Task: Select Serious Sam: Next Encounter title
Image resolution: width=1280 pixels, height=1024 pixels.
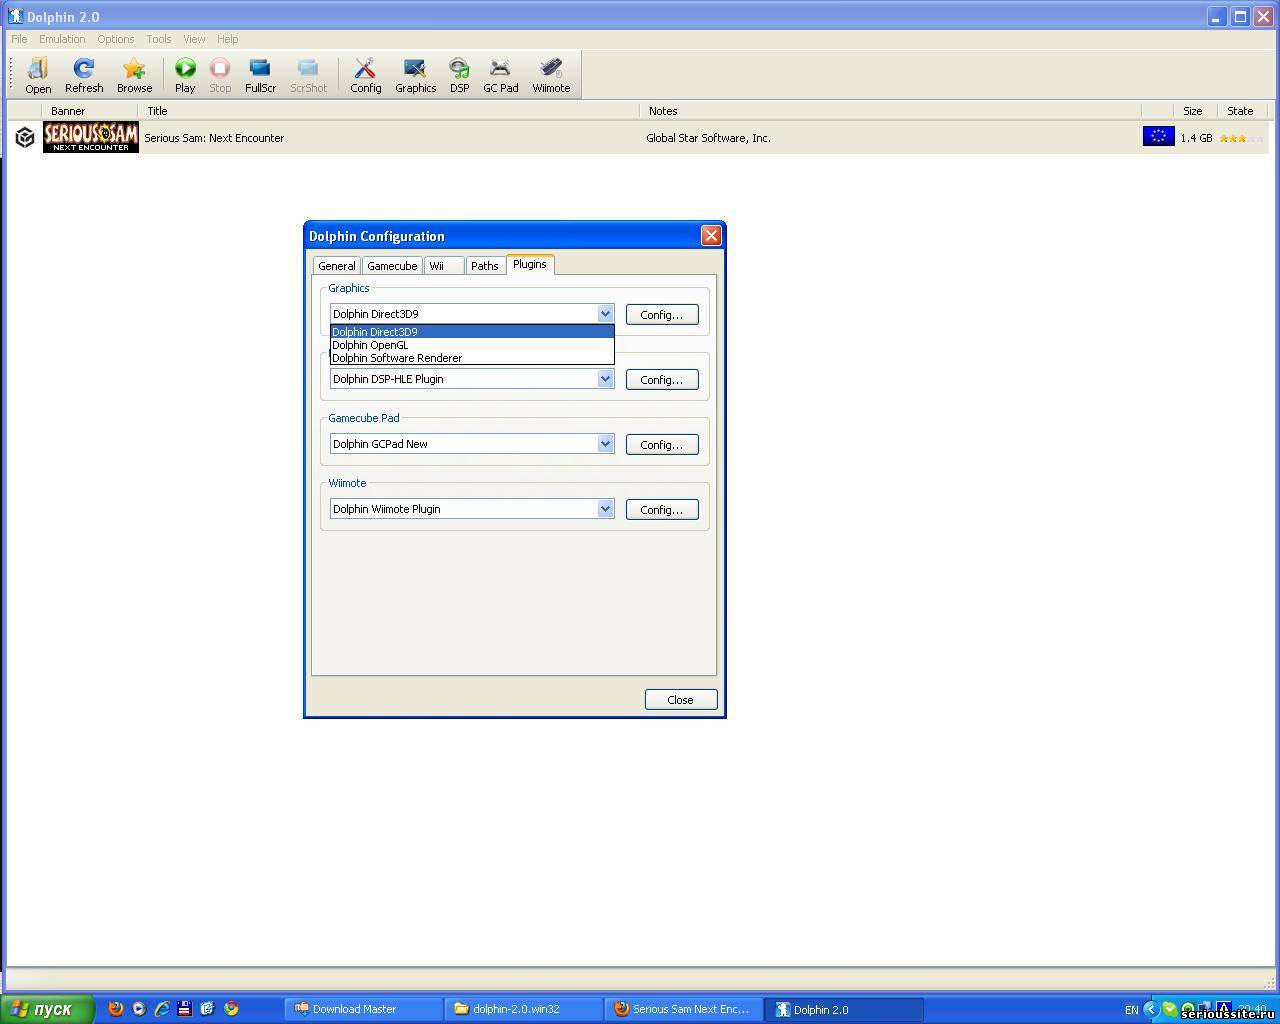Action: [214, 138]
